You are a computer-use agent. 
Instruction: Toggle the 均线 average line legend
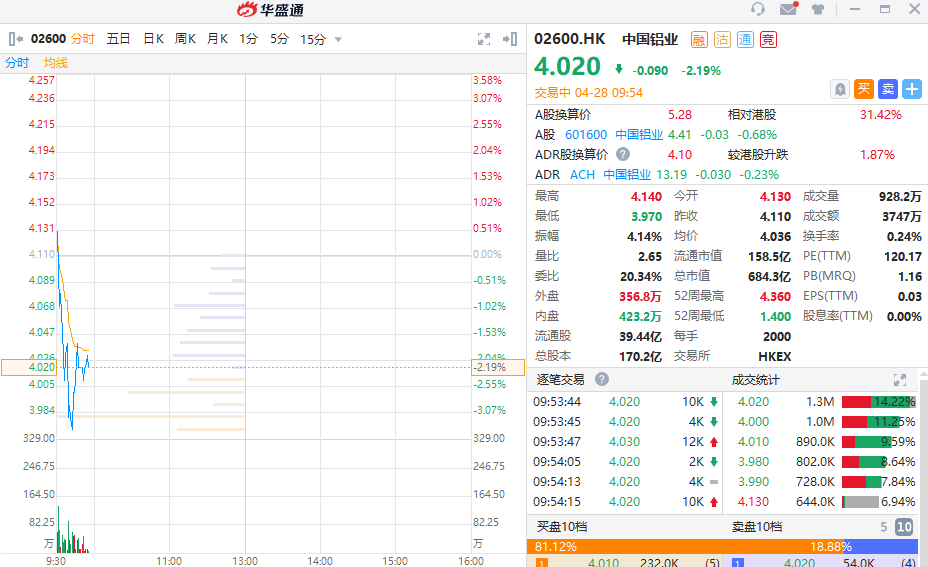pos(56,63)
